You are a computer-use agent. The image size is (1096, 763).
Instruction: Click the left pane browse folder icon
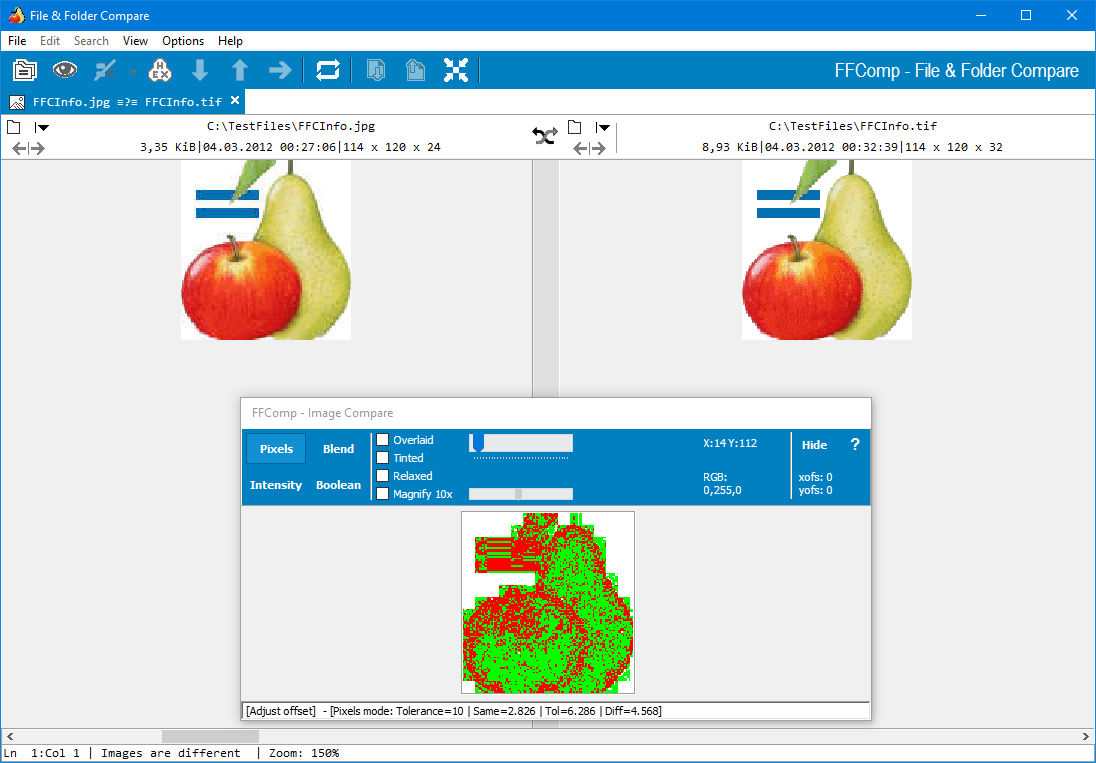14,127
